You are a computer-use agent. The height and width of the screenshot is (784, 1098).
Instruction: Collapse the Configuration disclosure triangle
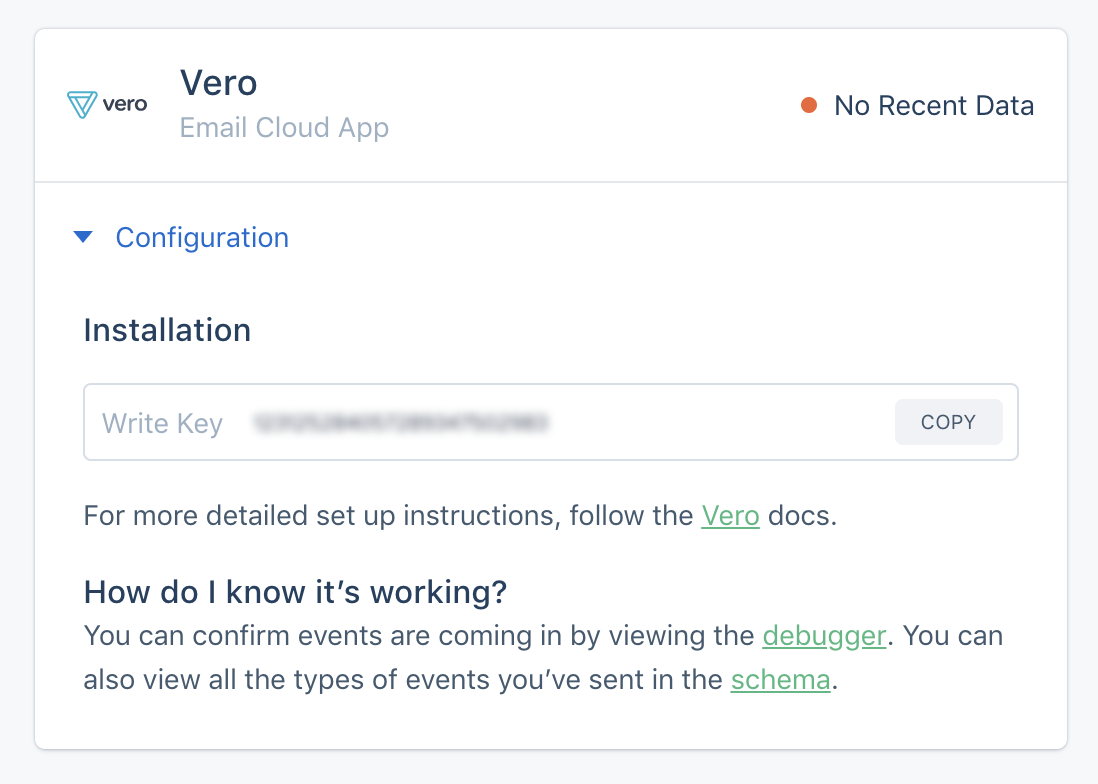(x=84, y=238)
